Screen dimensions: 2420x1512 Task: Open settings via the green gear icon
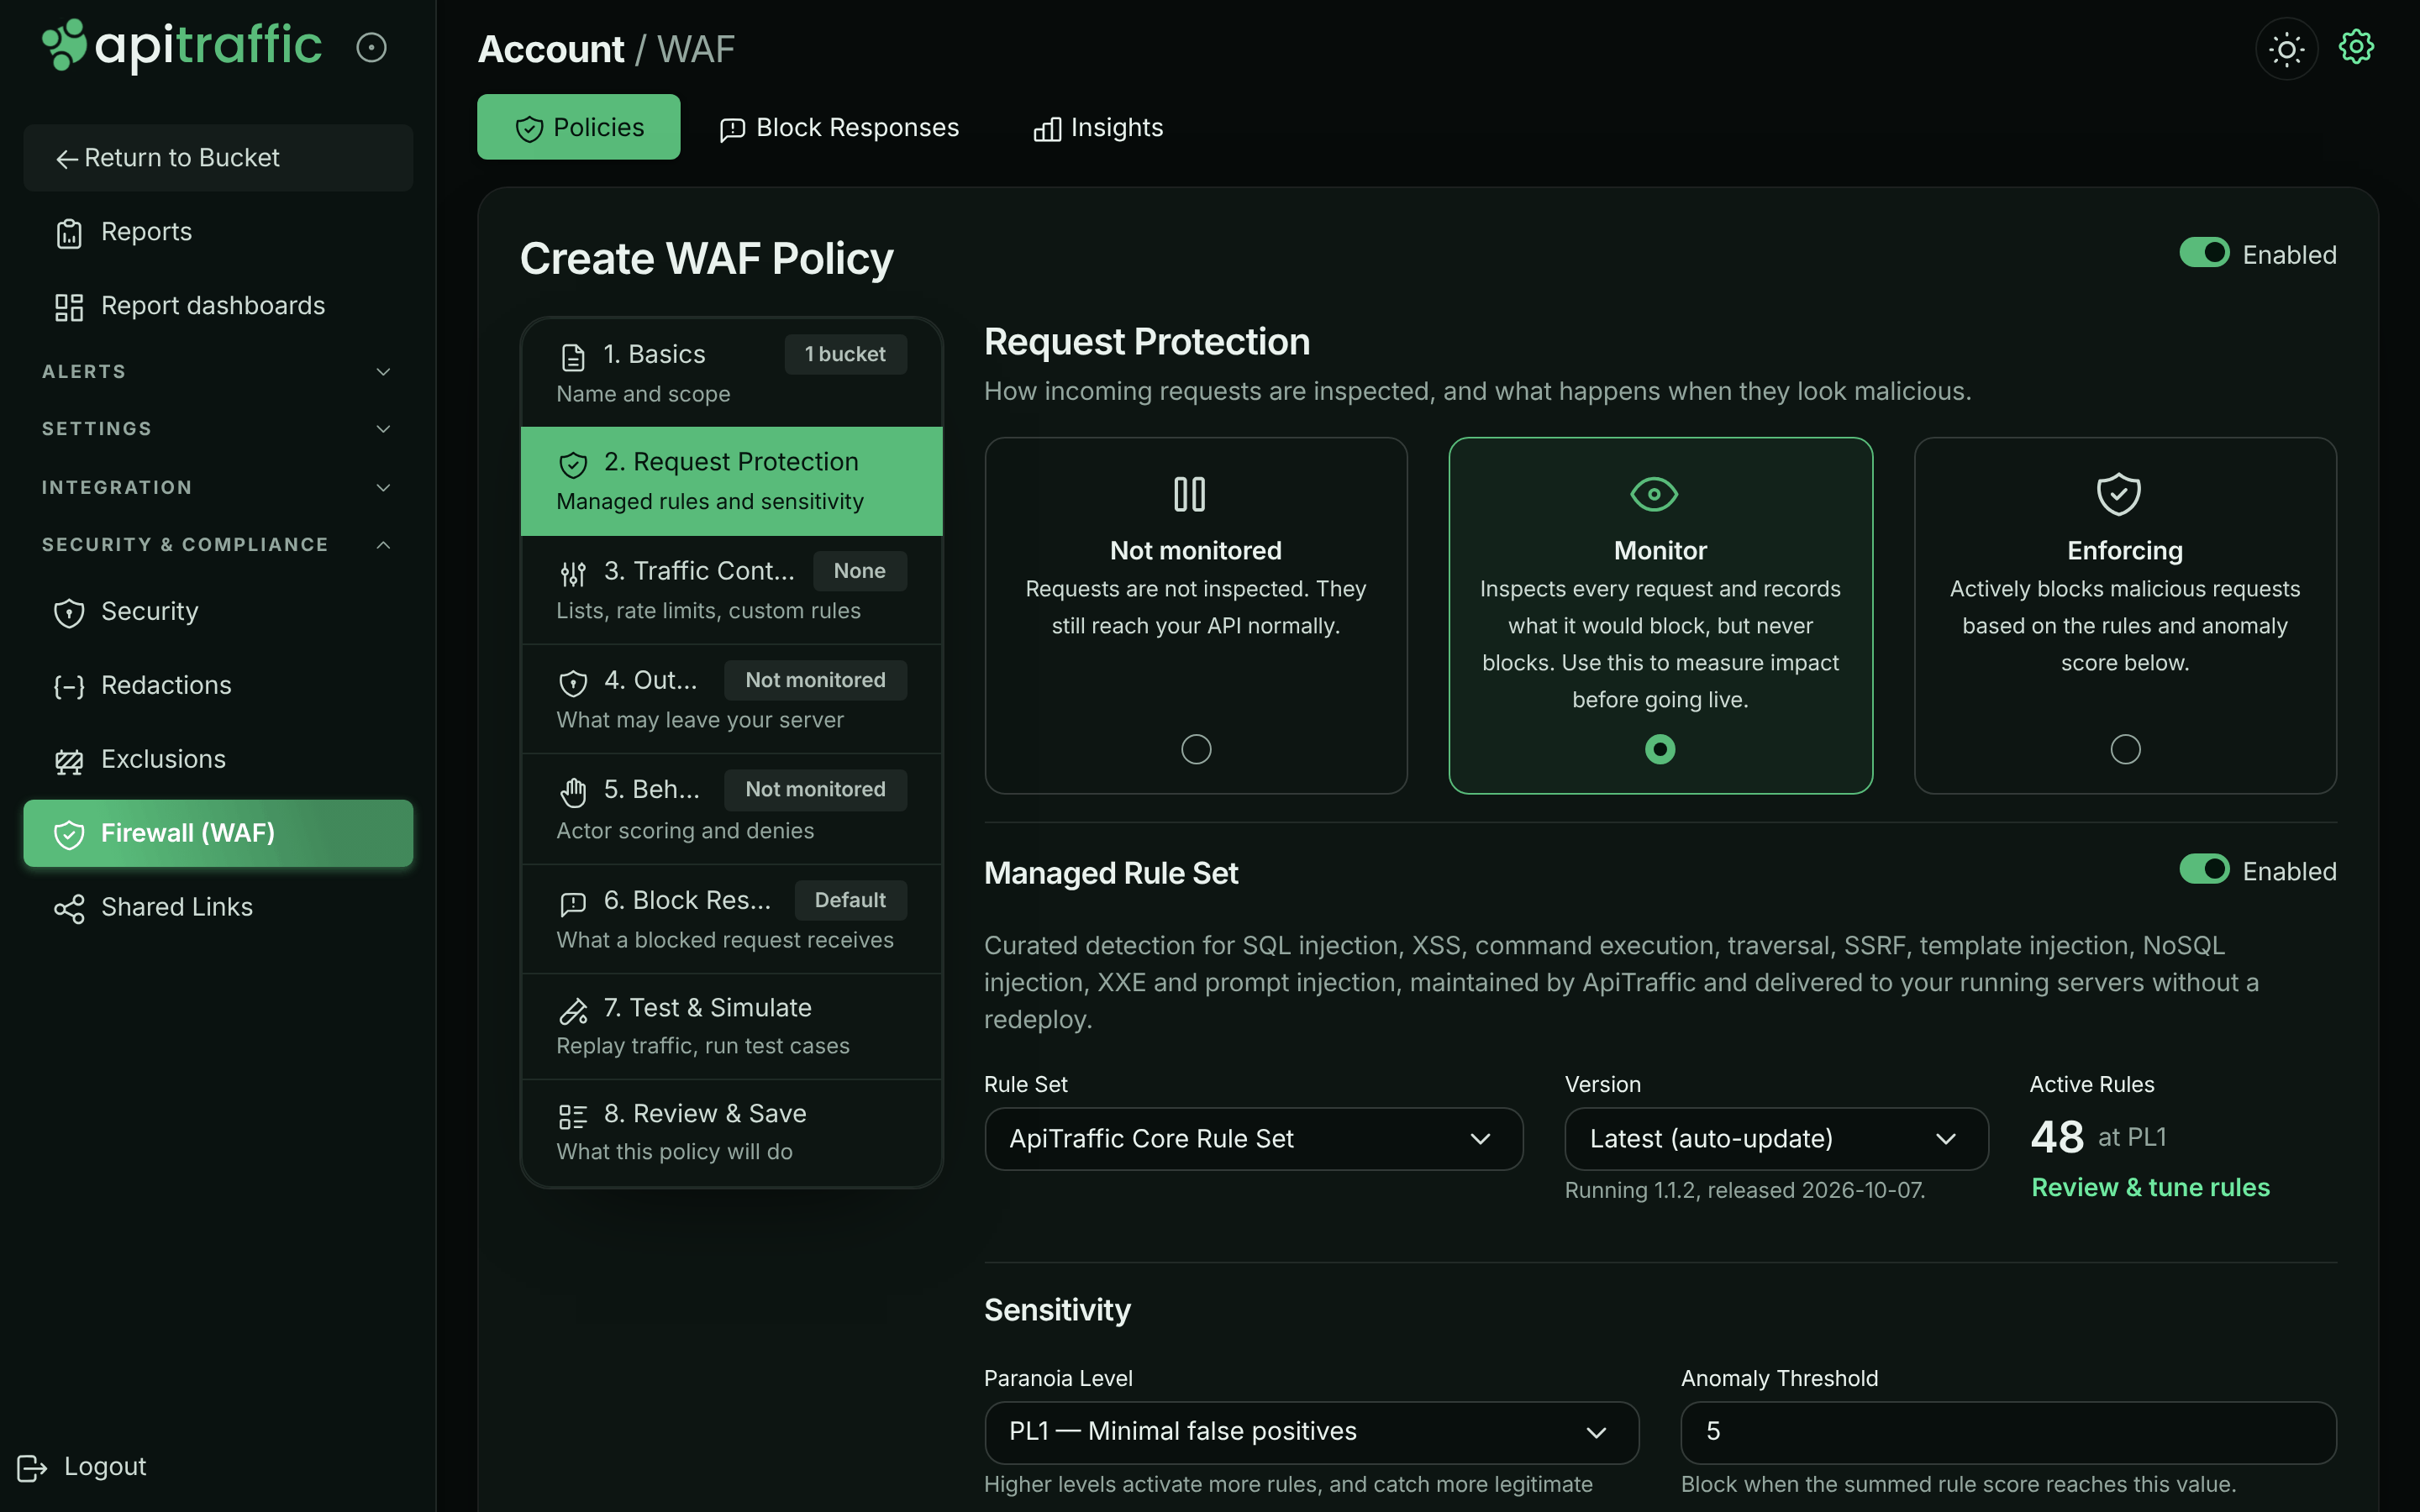2356,46
